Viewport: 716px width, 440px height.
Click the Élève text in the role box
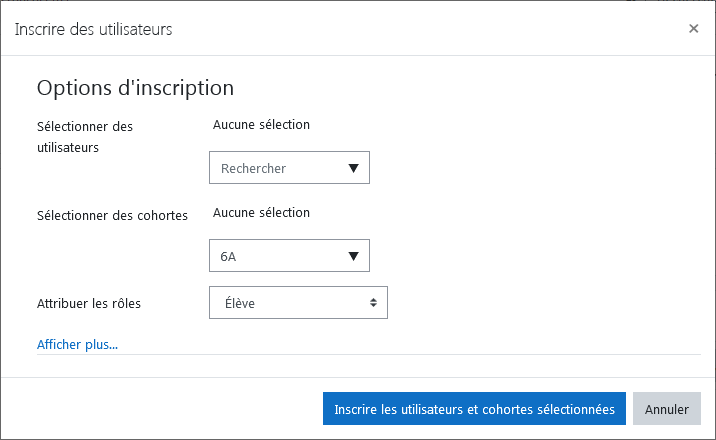click(x=240, y=303)
